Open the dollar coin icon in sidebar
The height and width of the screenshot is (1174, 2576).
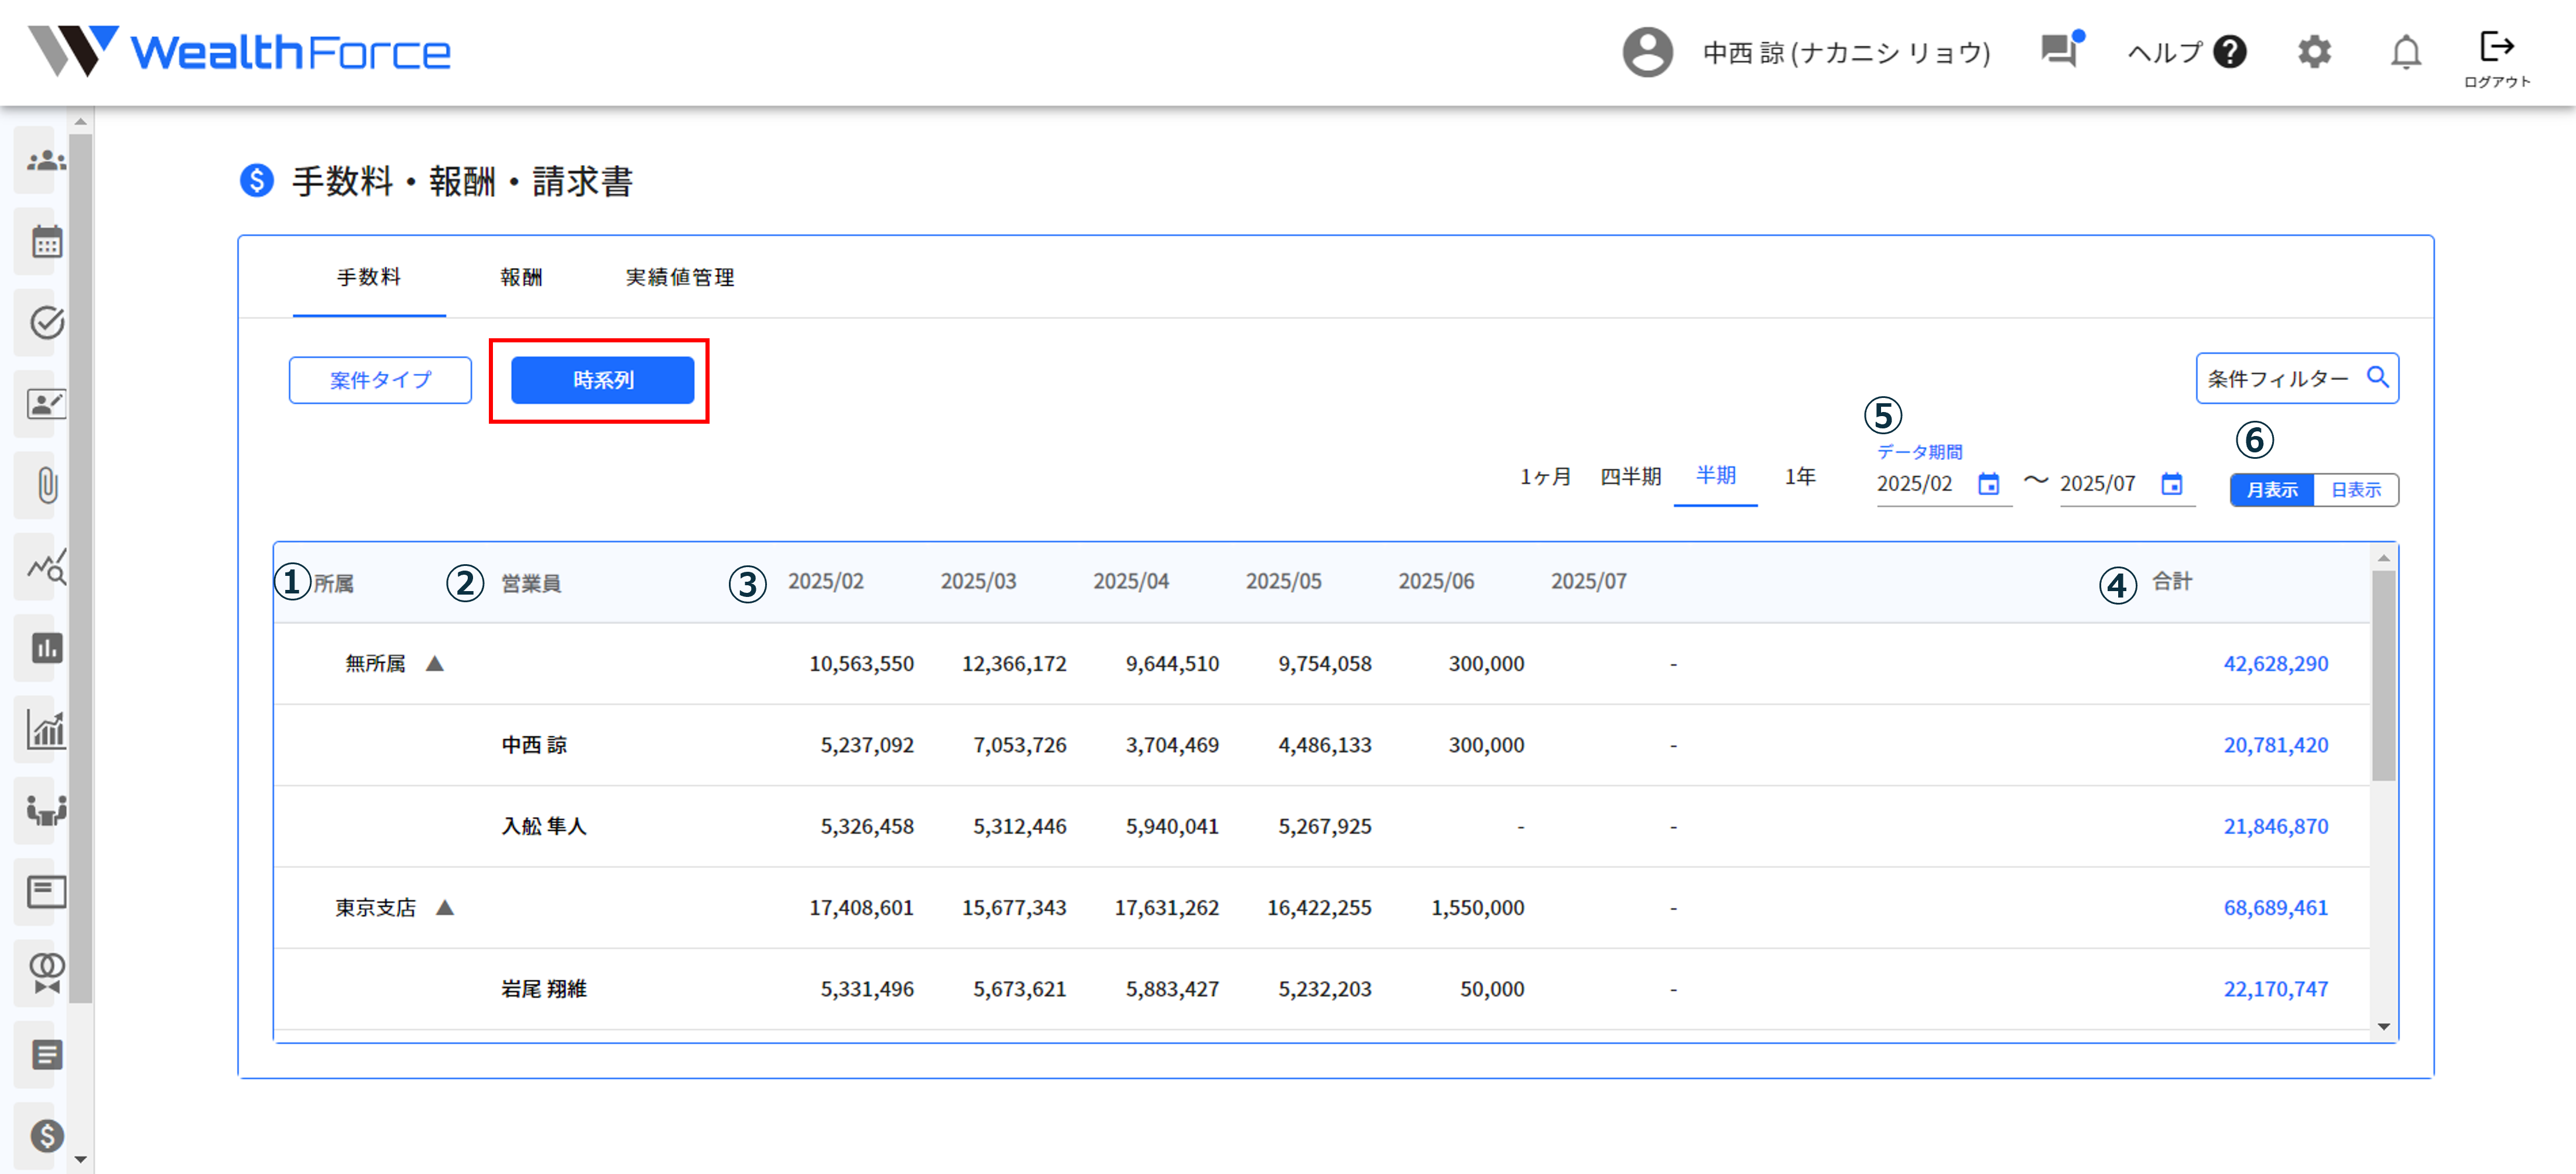[46, 1136]
